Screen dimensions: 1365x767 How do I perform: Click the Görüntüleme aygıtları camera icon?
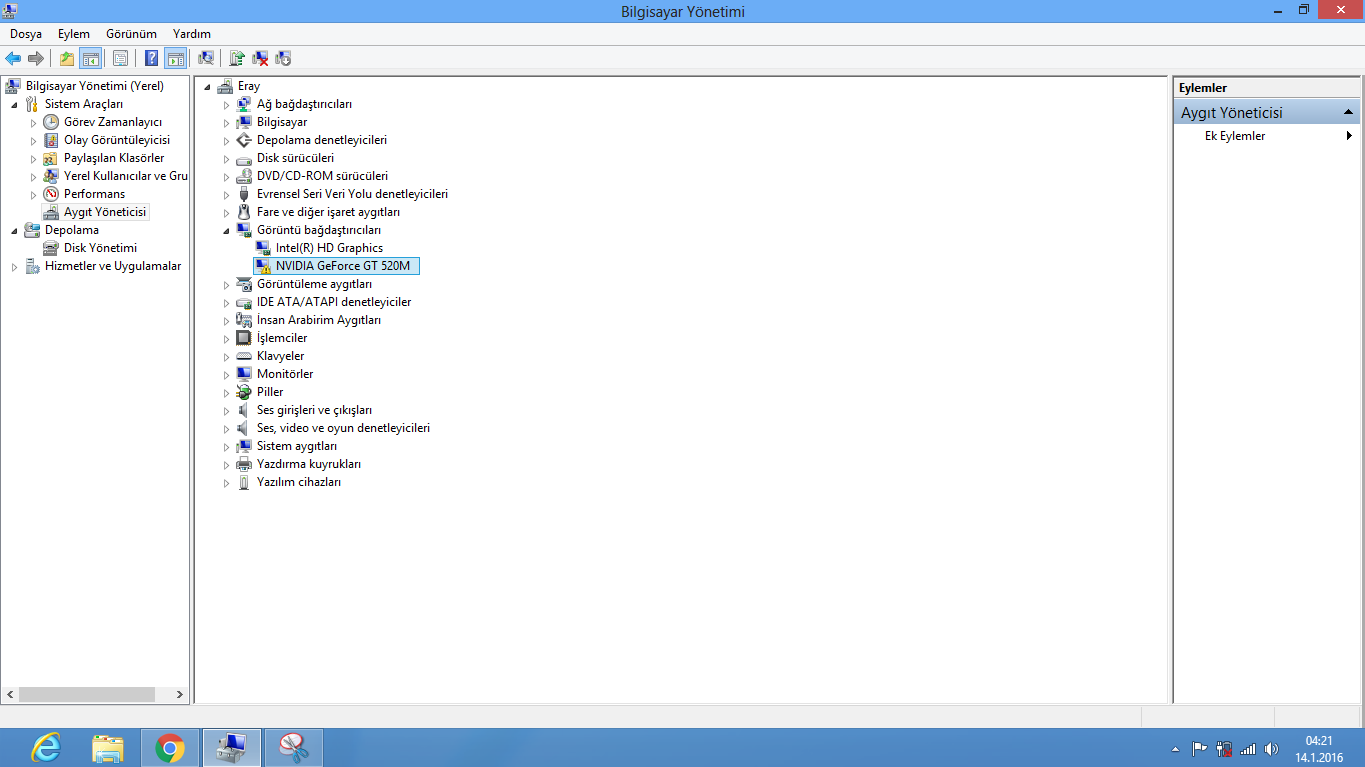tap(244, 284)
